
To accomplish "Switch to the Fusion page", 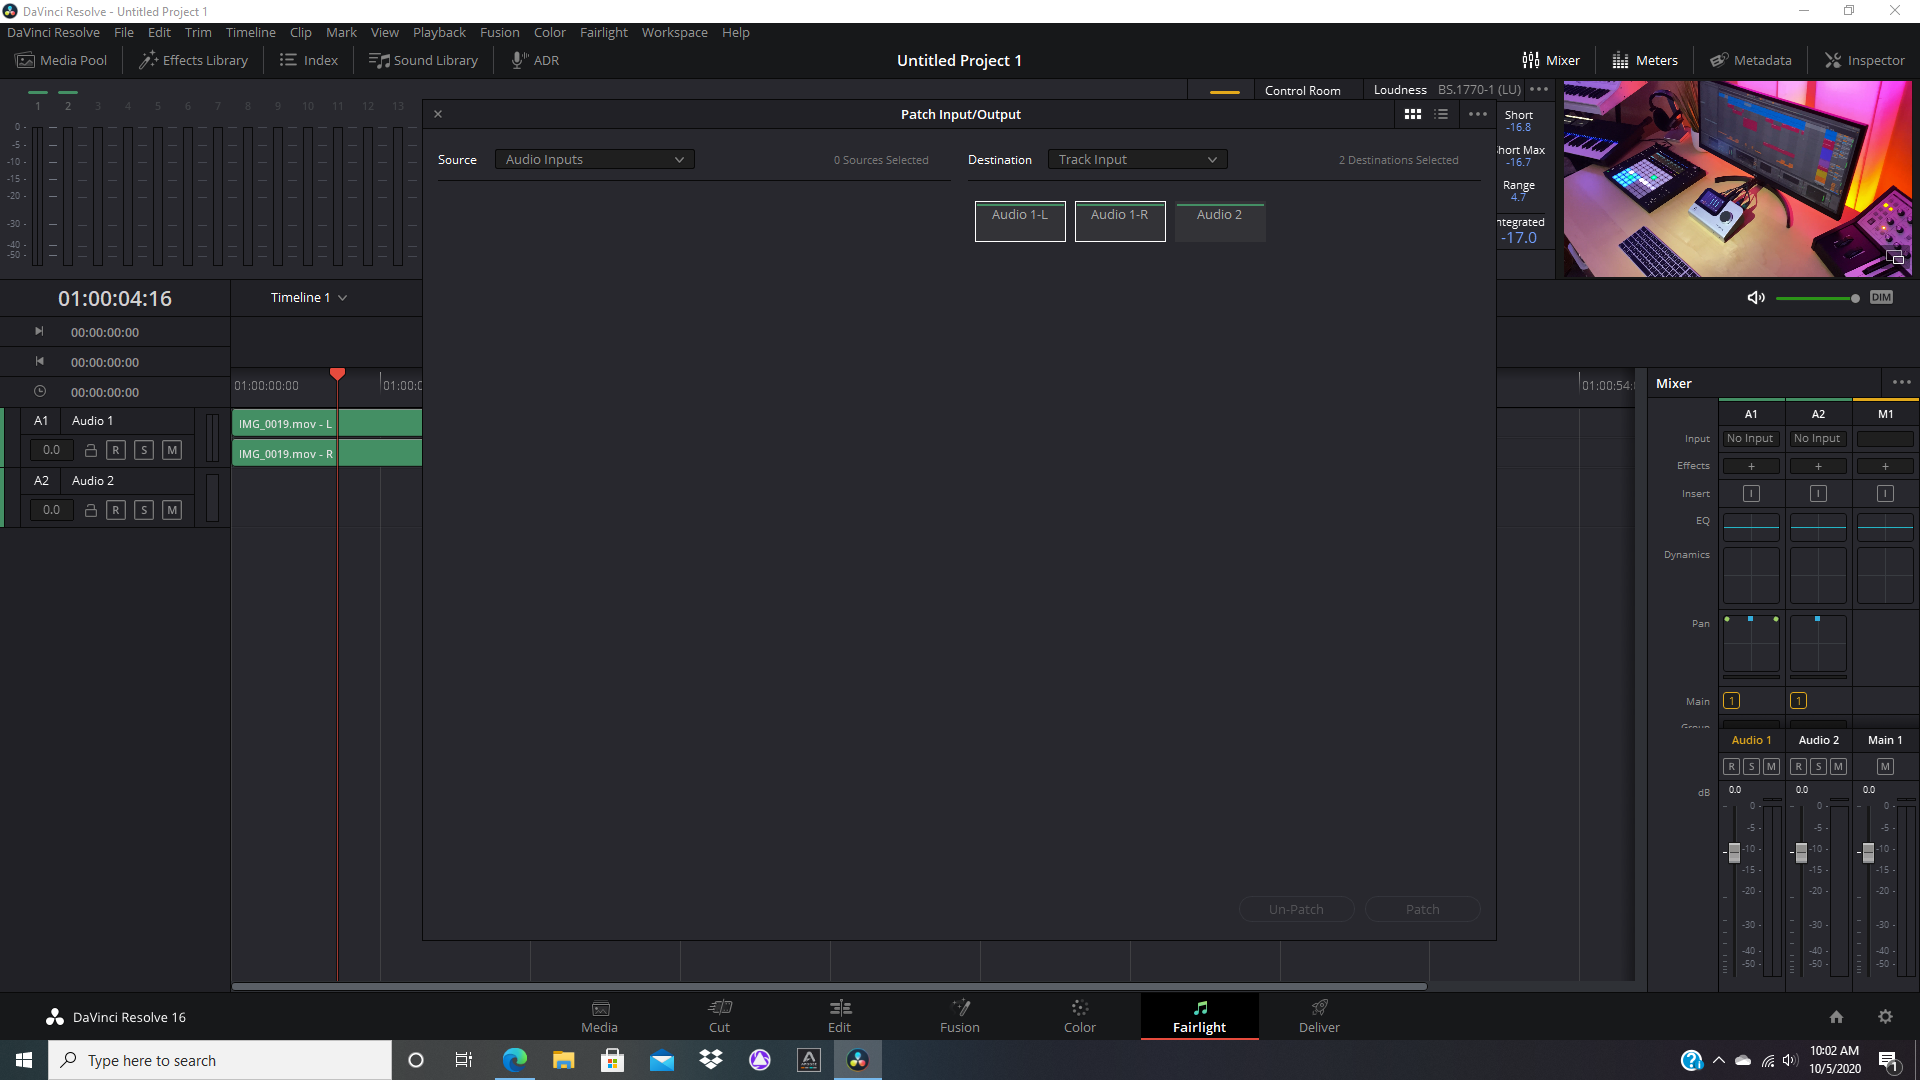I will pos(959,1016).
